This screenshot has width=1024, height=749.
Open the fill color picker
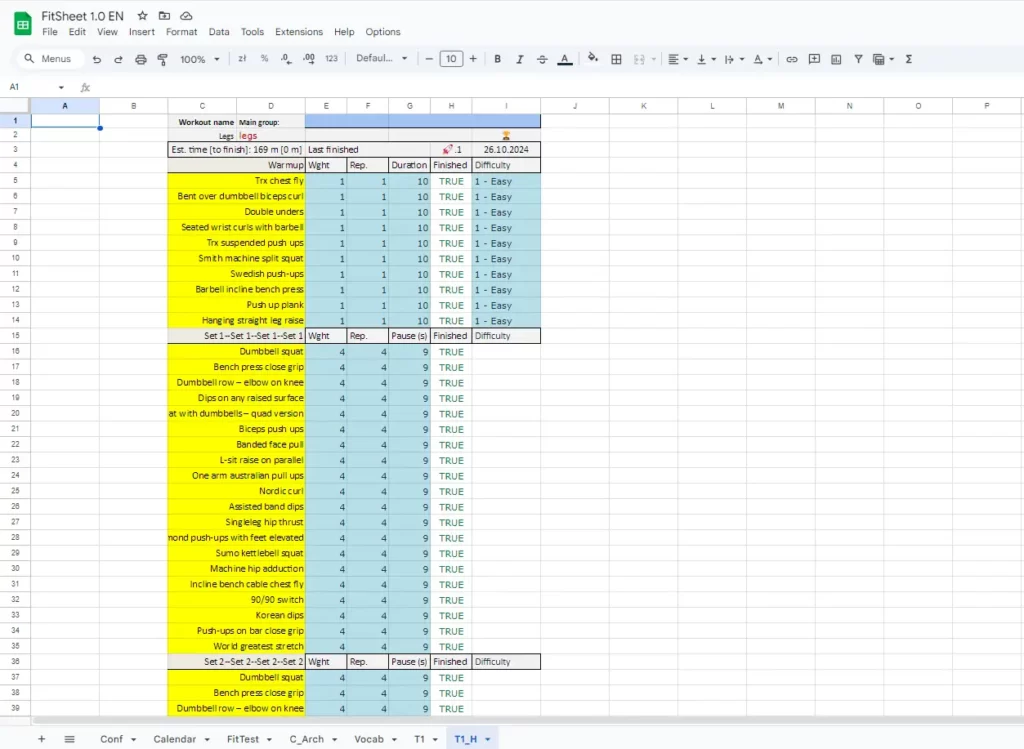click(593, 59)
